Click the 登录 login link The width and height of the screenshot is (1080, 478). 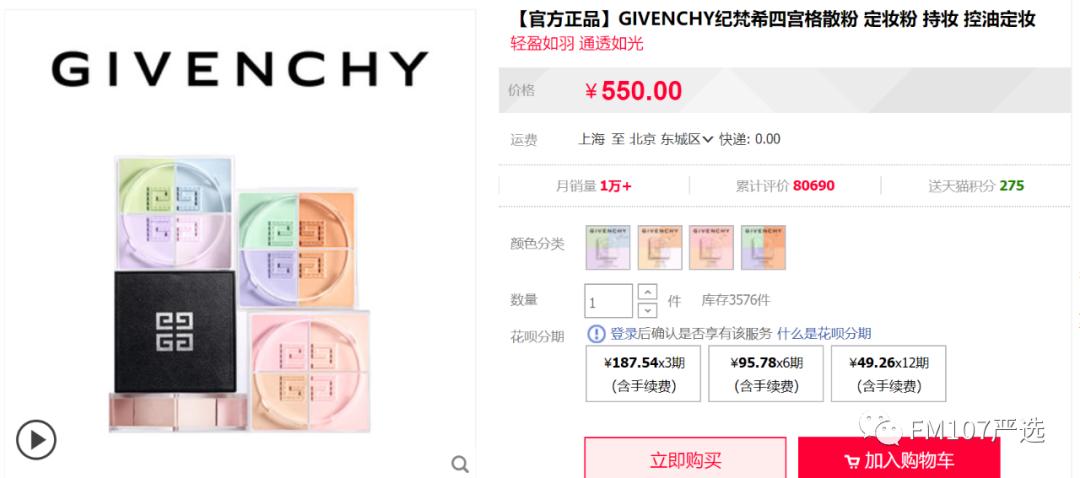tap(623, 334)
